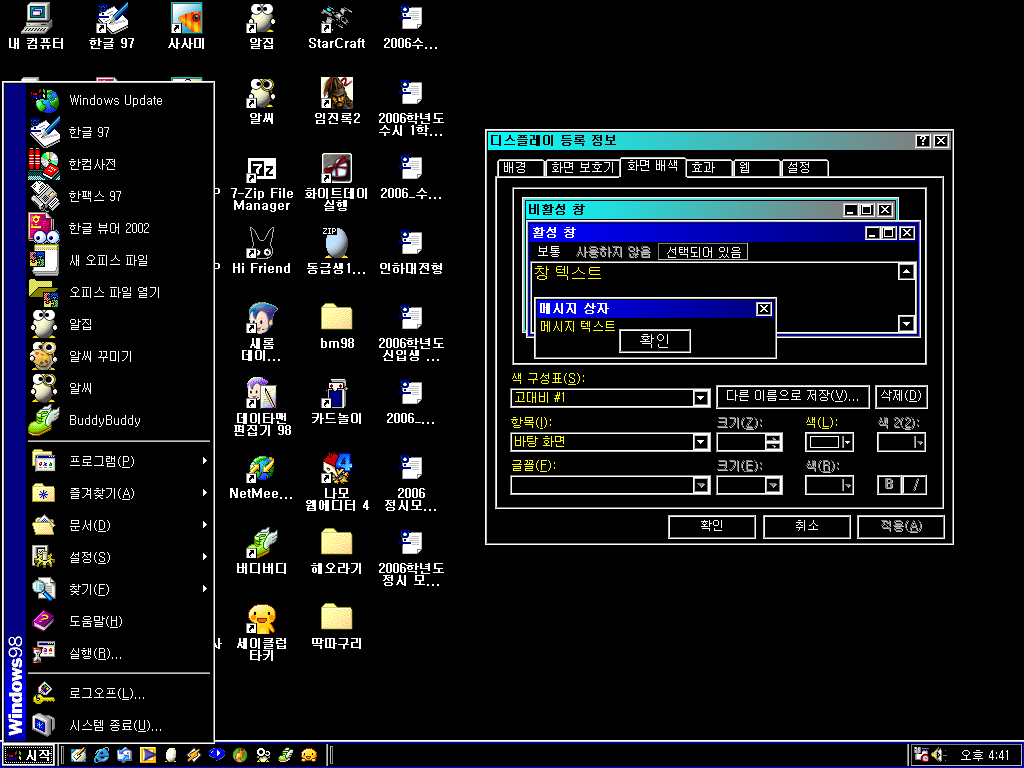
Task: Expand the 문서(D) submenu
Action: [x=120, y=525]
